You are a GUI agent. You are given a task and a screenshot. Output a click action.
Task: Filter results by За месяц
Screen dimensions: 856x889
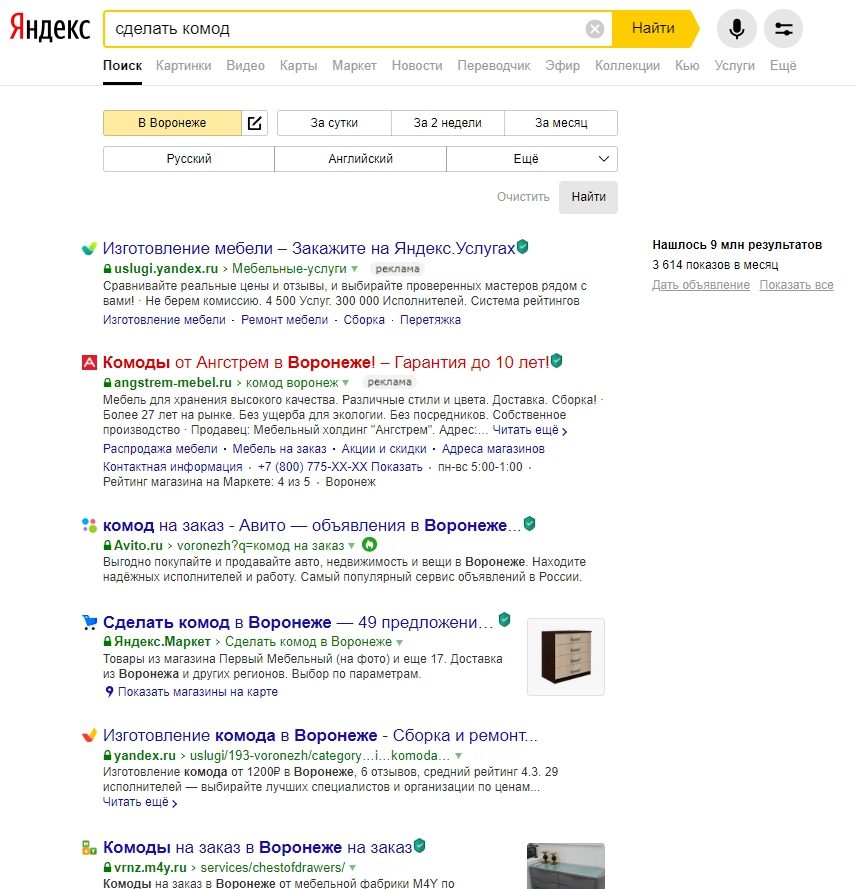coord(561,123)
